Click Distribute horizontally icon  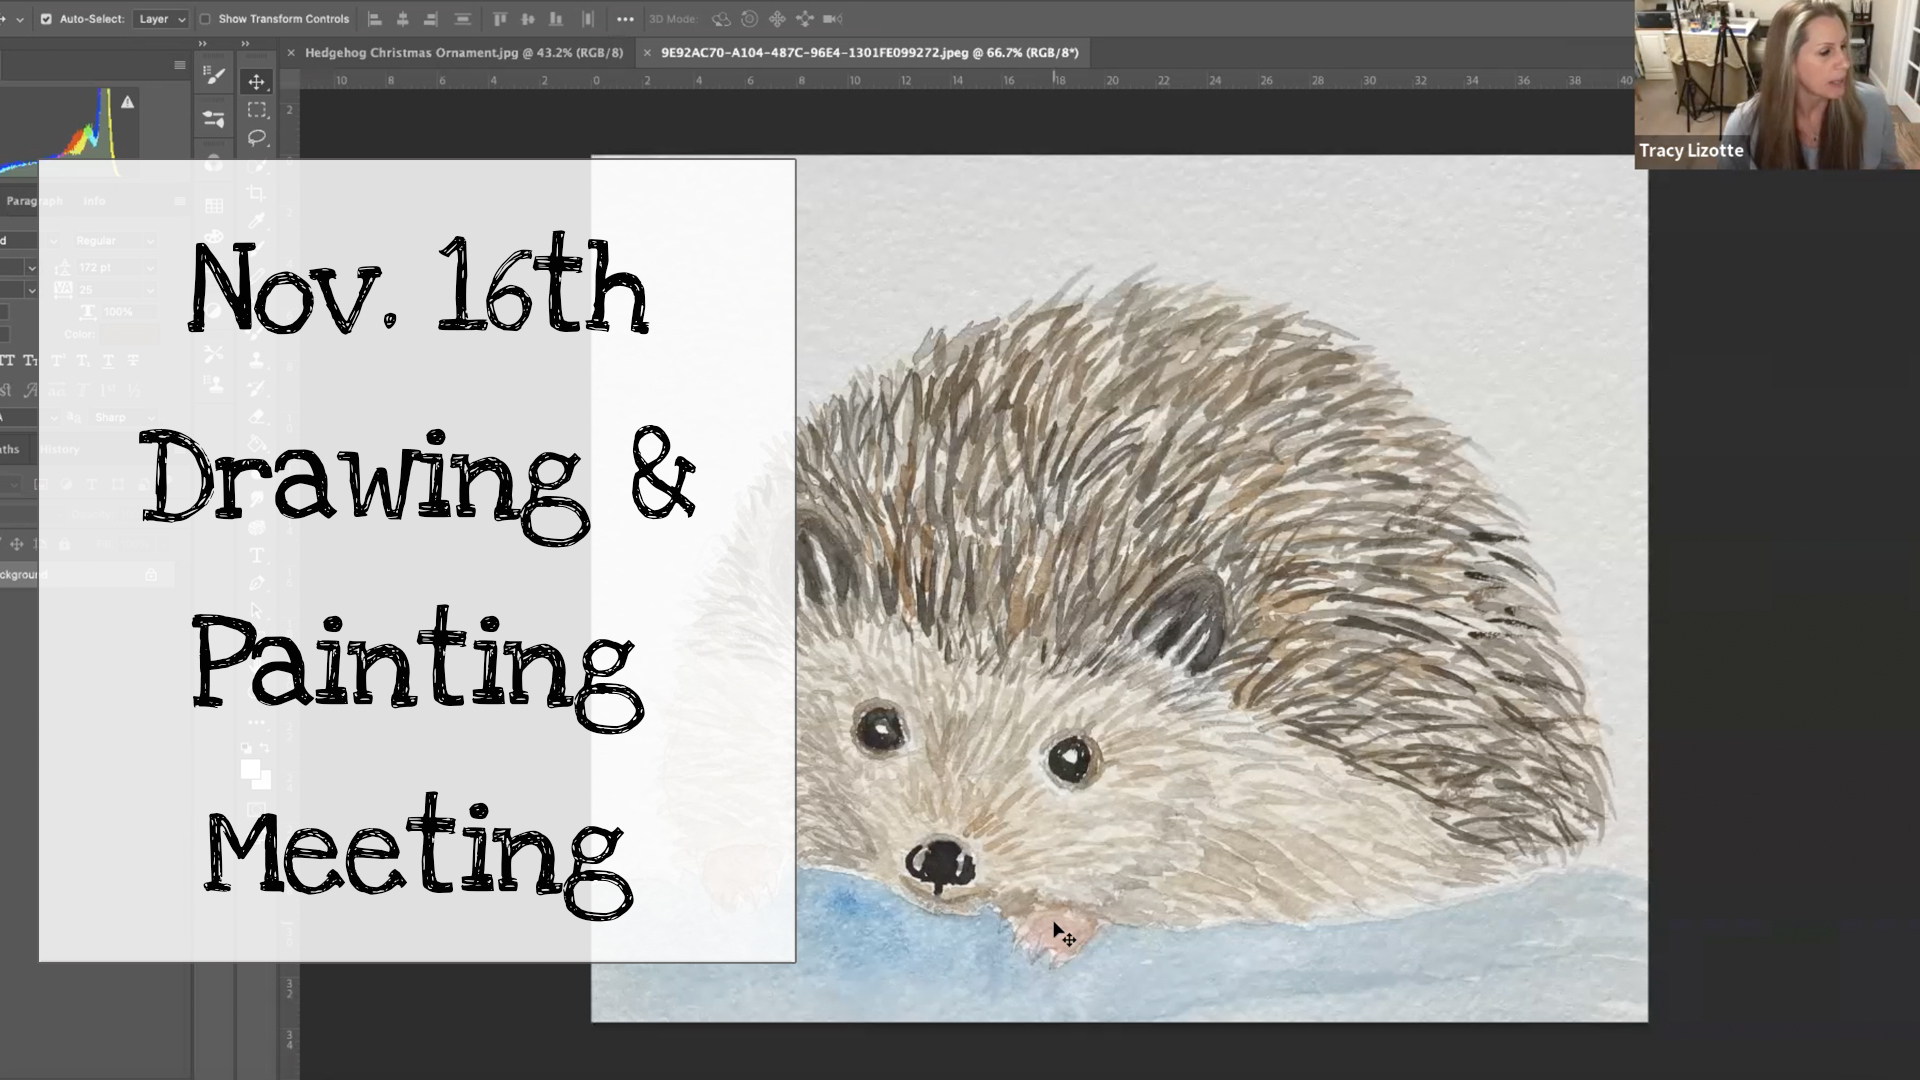[462, 19]
